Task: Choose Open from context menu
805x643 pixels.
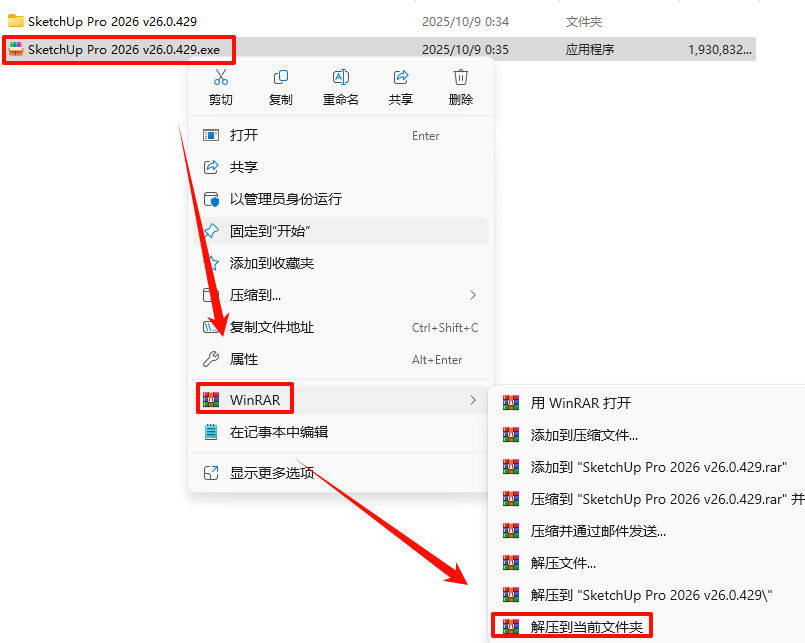Action: point(341,136)
